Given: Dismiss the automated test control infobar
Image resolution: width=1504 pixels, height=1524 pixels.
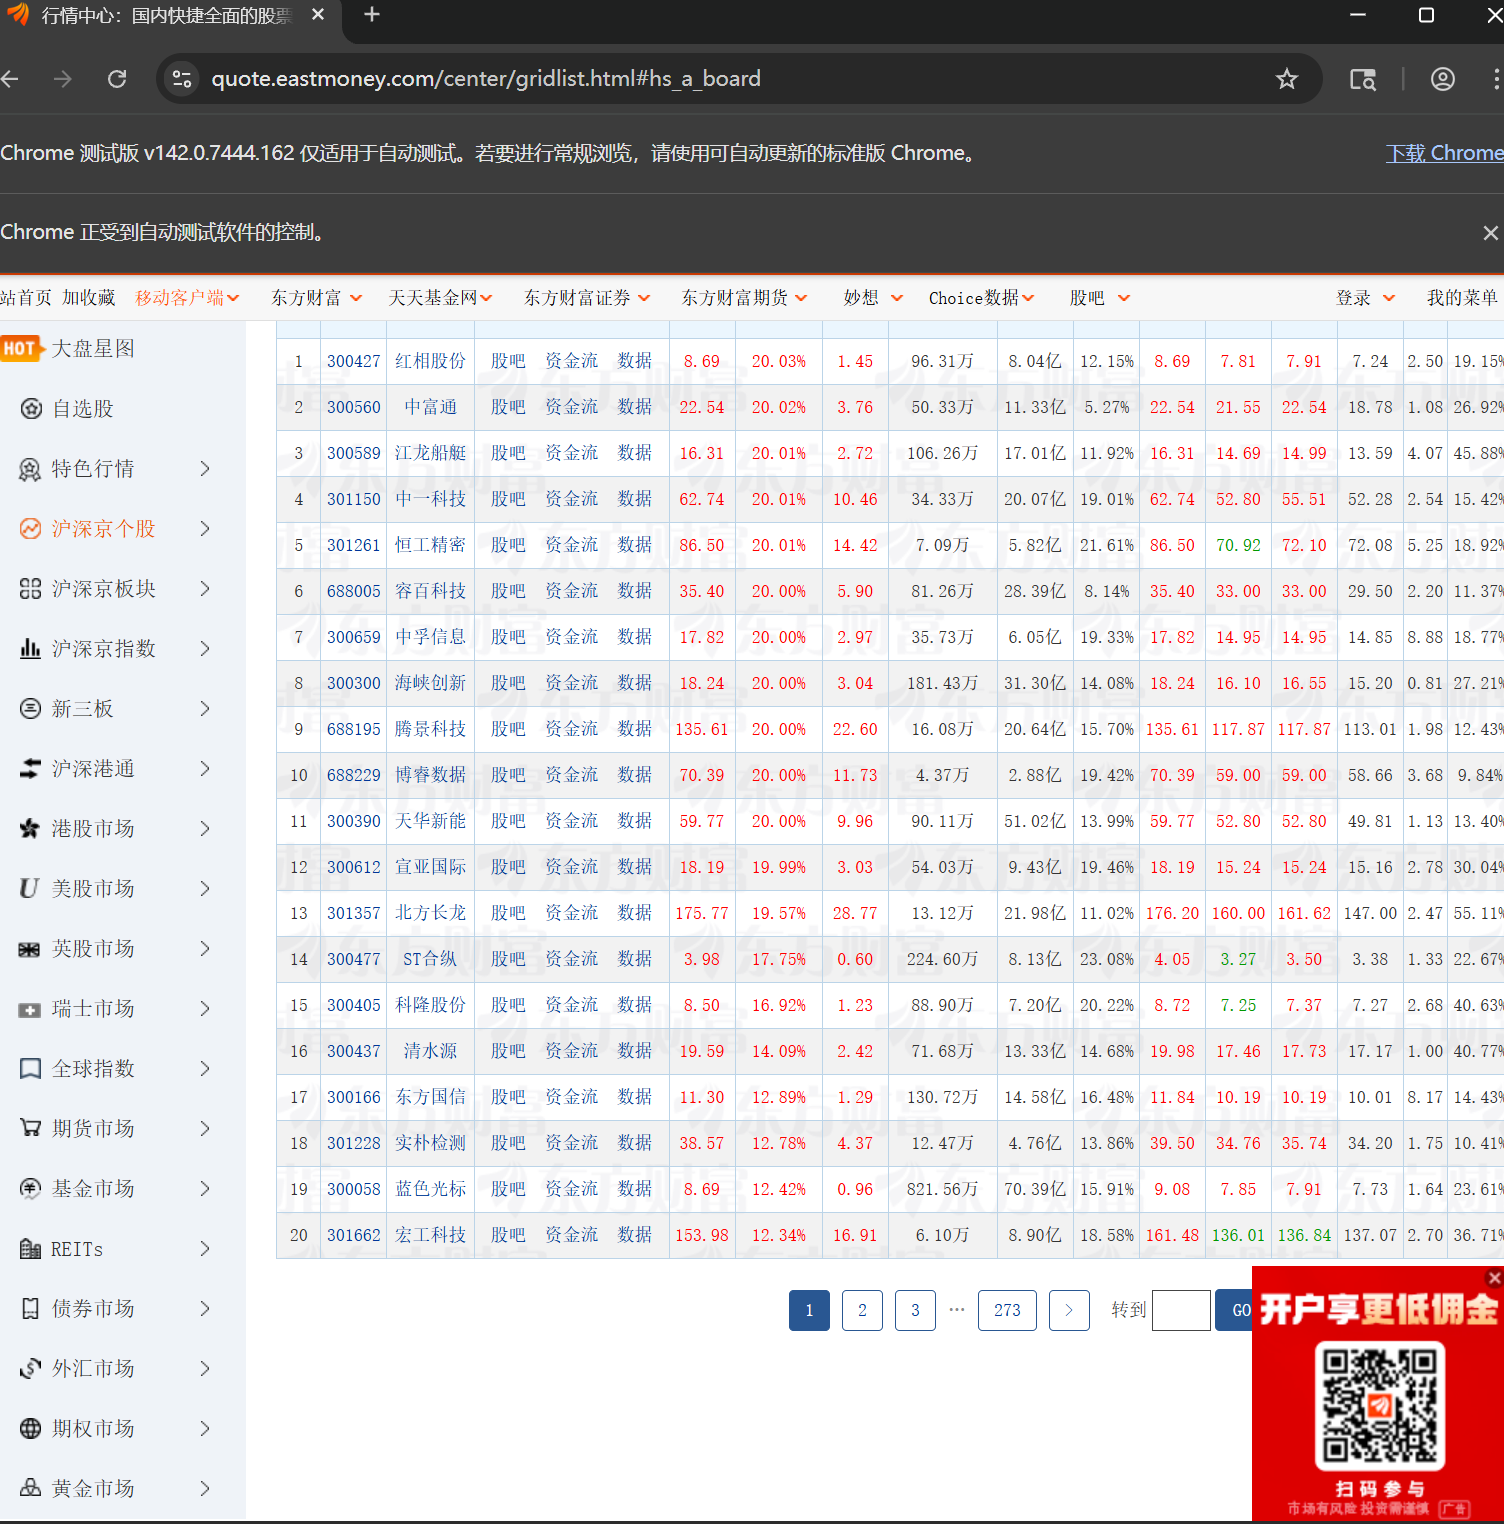Looking at the screenshot, I should [x=1490, y=232].
